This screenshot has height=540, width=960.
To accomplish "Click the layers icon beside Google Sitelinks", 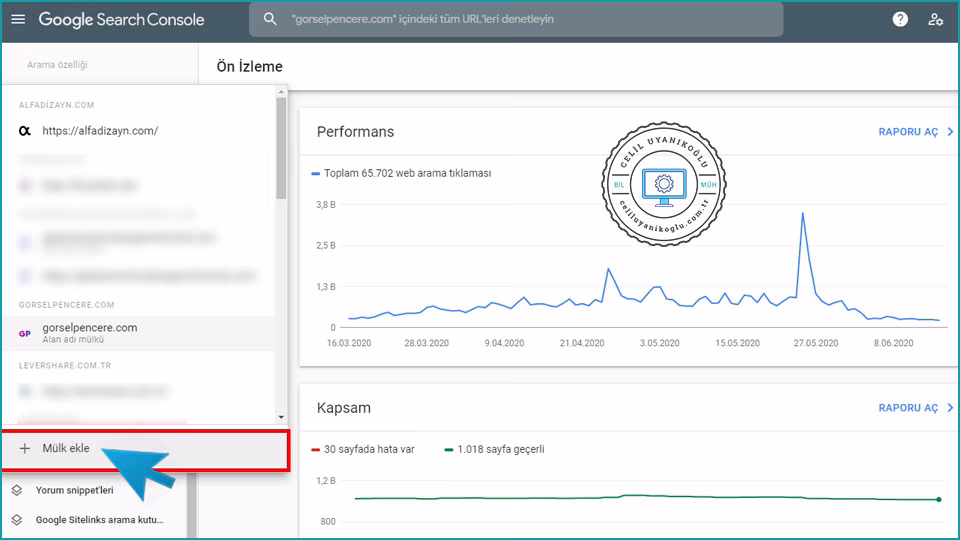I will pos(17,520).
